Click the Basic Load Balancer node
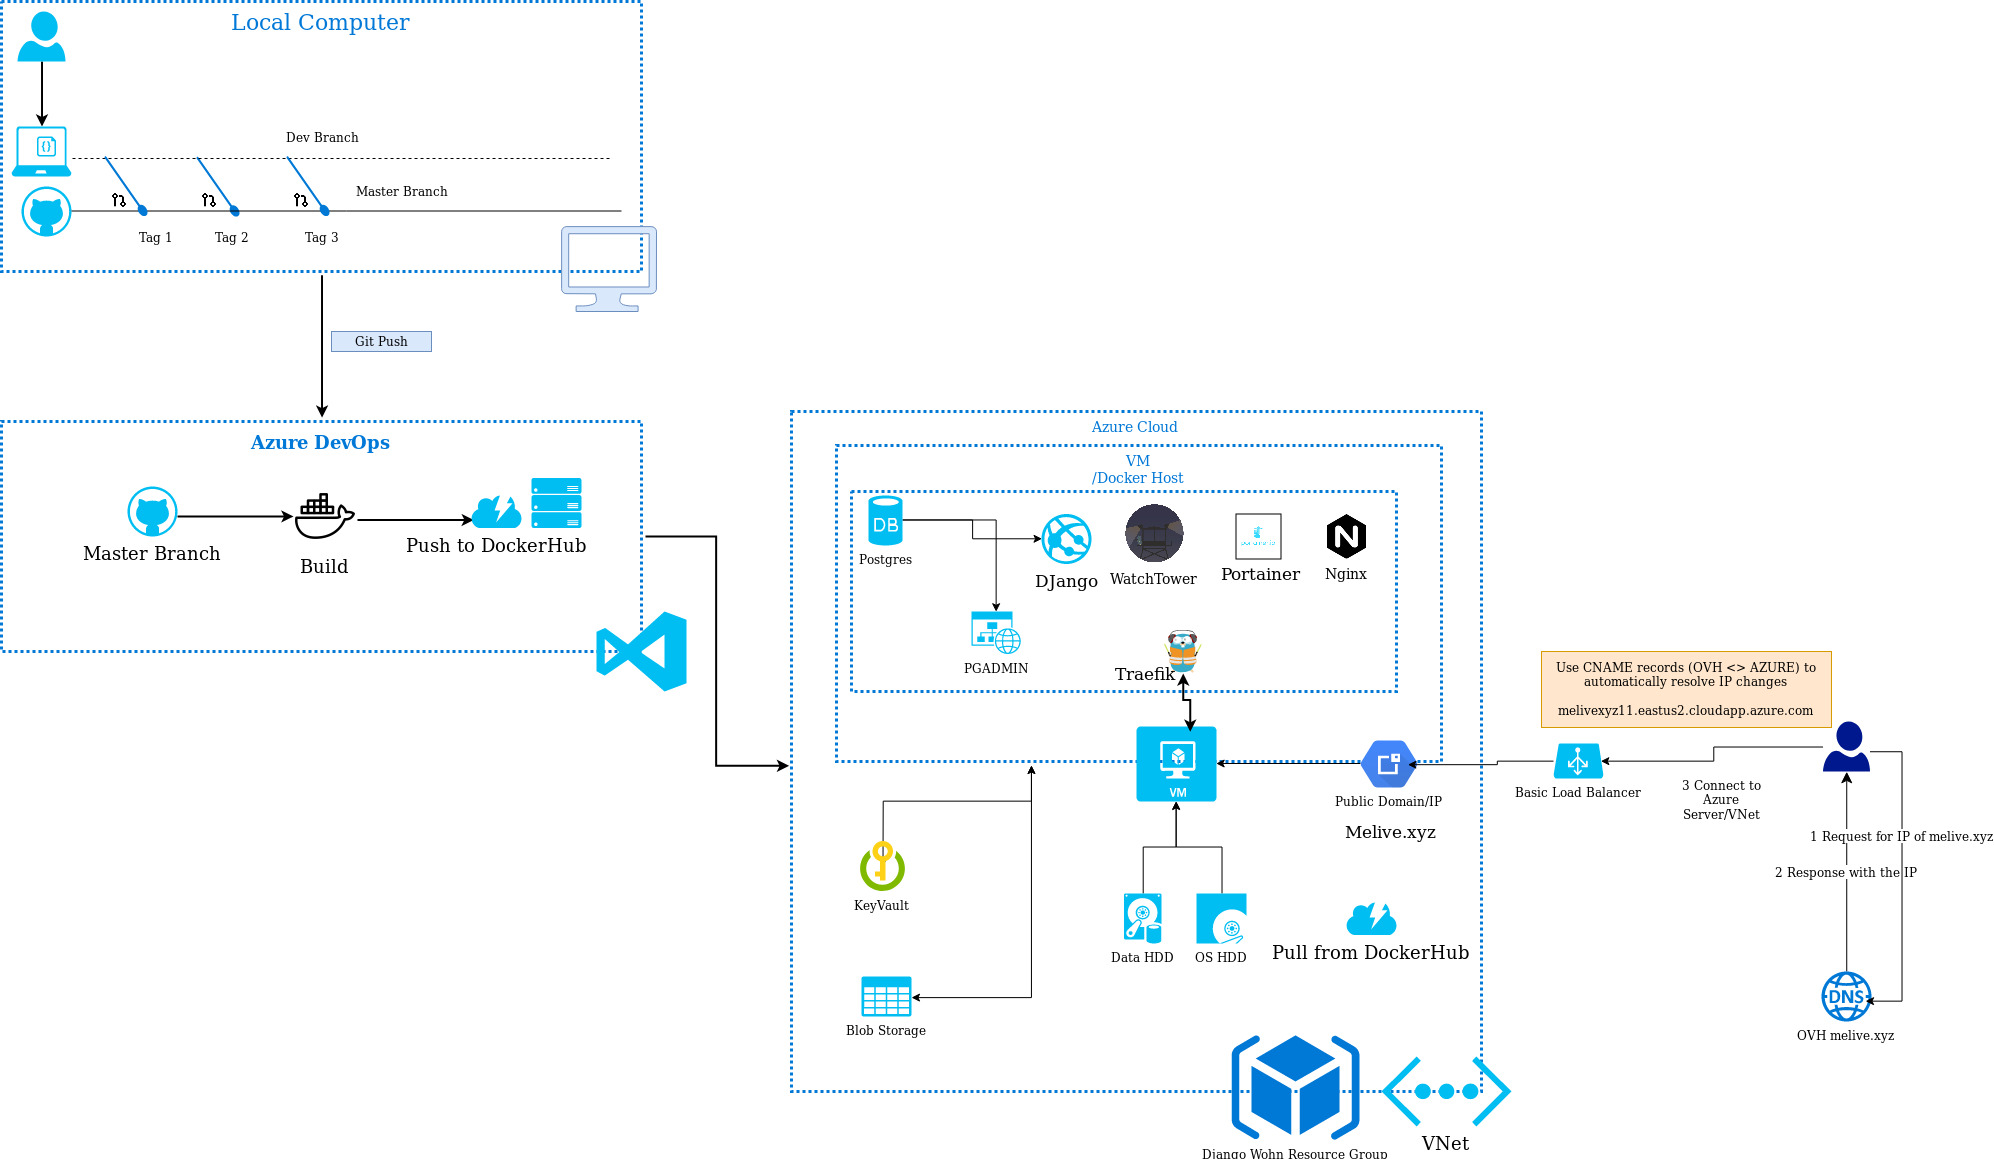This screenshot has width=1994, height=1159. tap(1578, 762)
